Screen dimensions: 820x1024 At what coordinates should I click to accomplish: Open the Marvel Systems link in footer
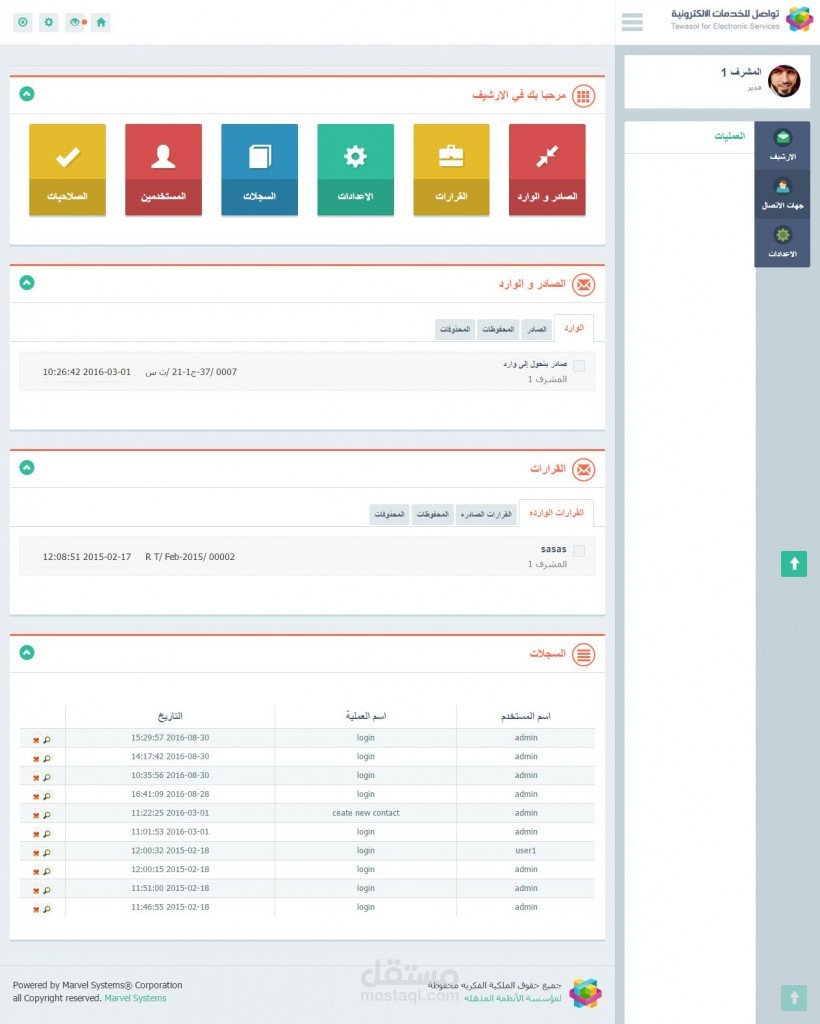135,997
